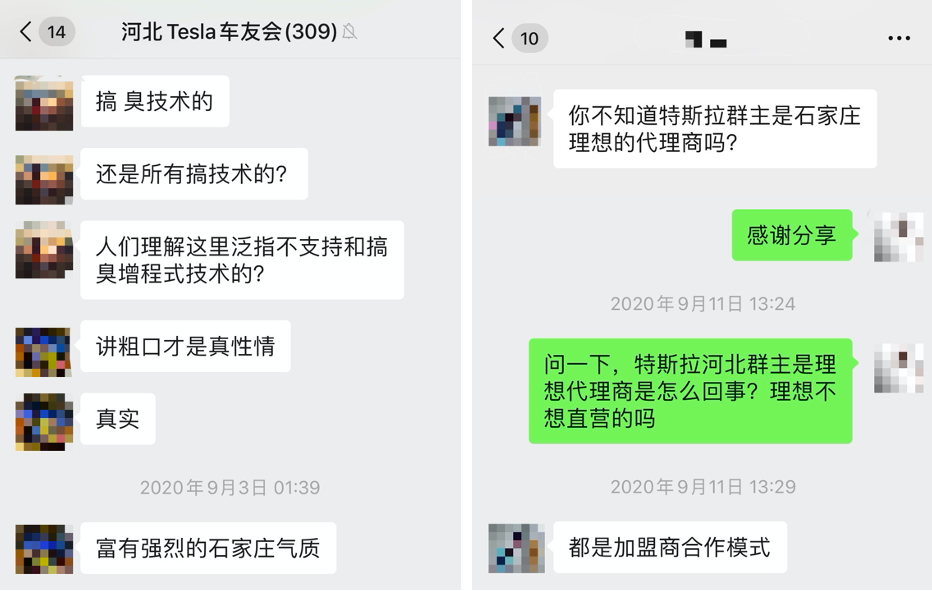Viewport: 932px width, 591px height.
Task: Tap the back arrow beside the 10 badge
Action: click(x=498, y=39)
